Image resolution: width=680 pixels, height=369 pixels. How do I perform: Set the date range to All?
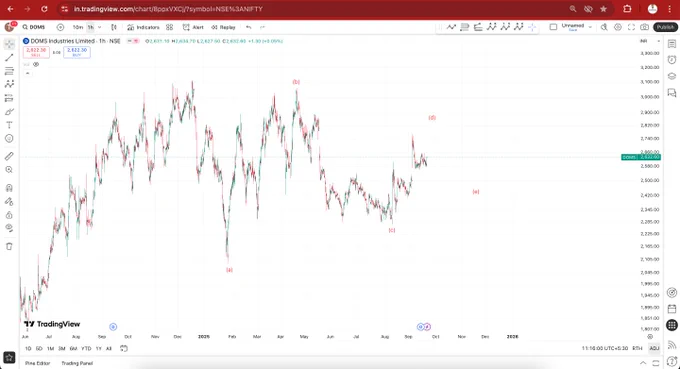pyautogui.click(x=109, y=348)
